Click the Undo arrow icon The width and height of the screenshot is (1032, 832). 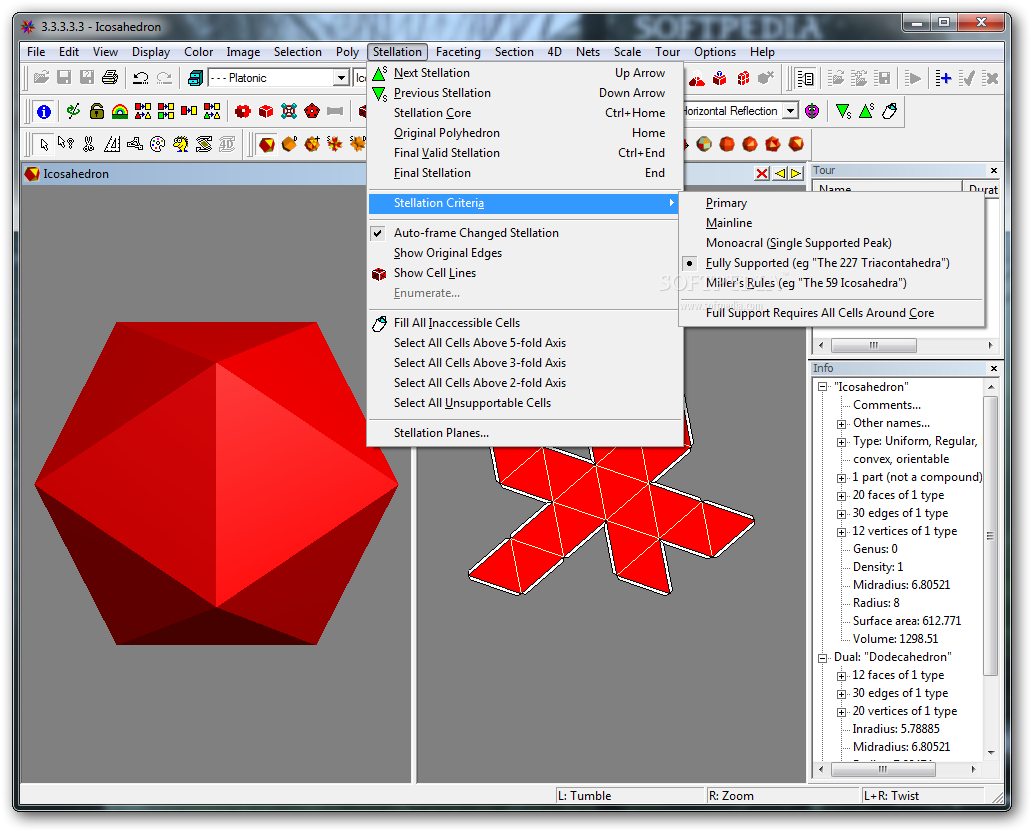pyautogui.click(x=140, y=78)
